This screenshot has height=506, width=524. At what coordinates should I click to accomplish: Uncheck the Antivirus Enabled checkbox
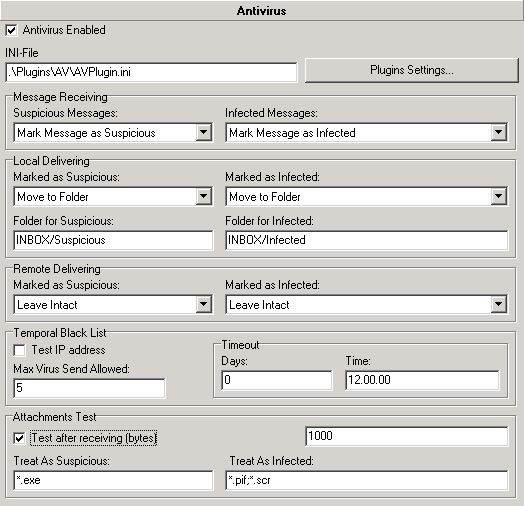pos(11,30)
